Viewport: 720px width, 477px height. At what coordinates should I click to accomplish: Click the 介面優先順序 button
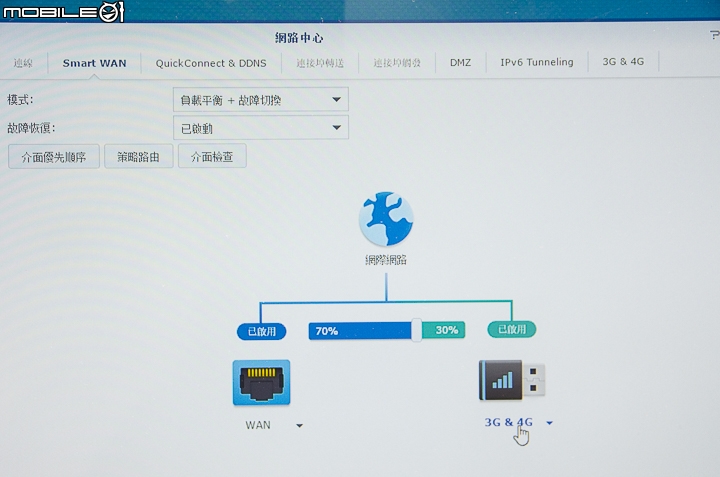click(x=54, y=157)
